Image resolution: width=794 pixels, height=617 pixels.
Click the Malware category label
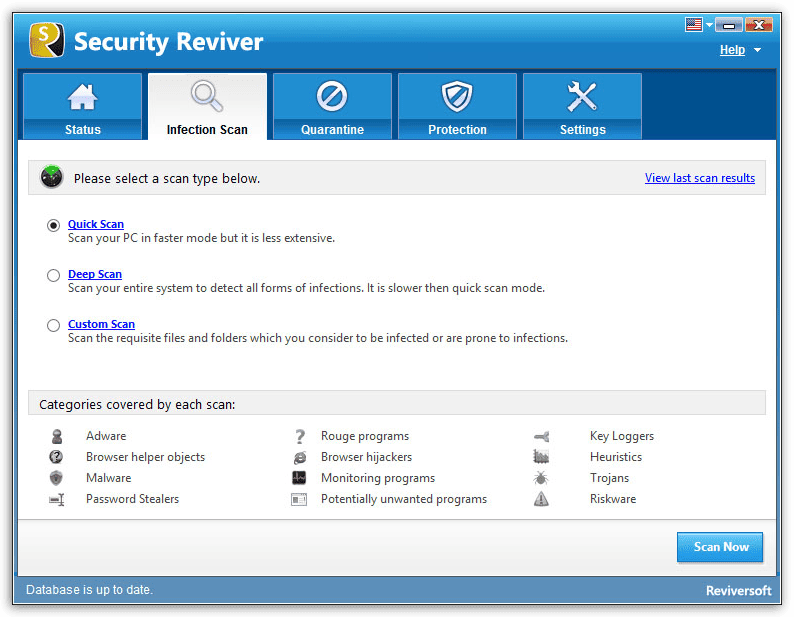pyautogui.click(x=108, y=478)
